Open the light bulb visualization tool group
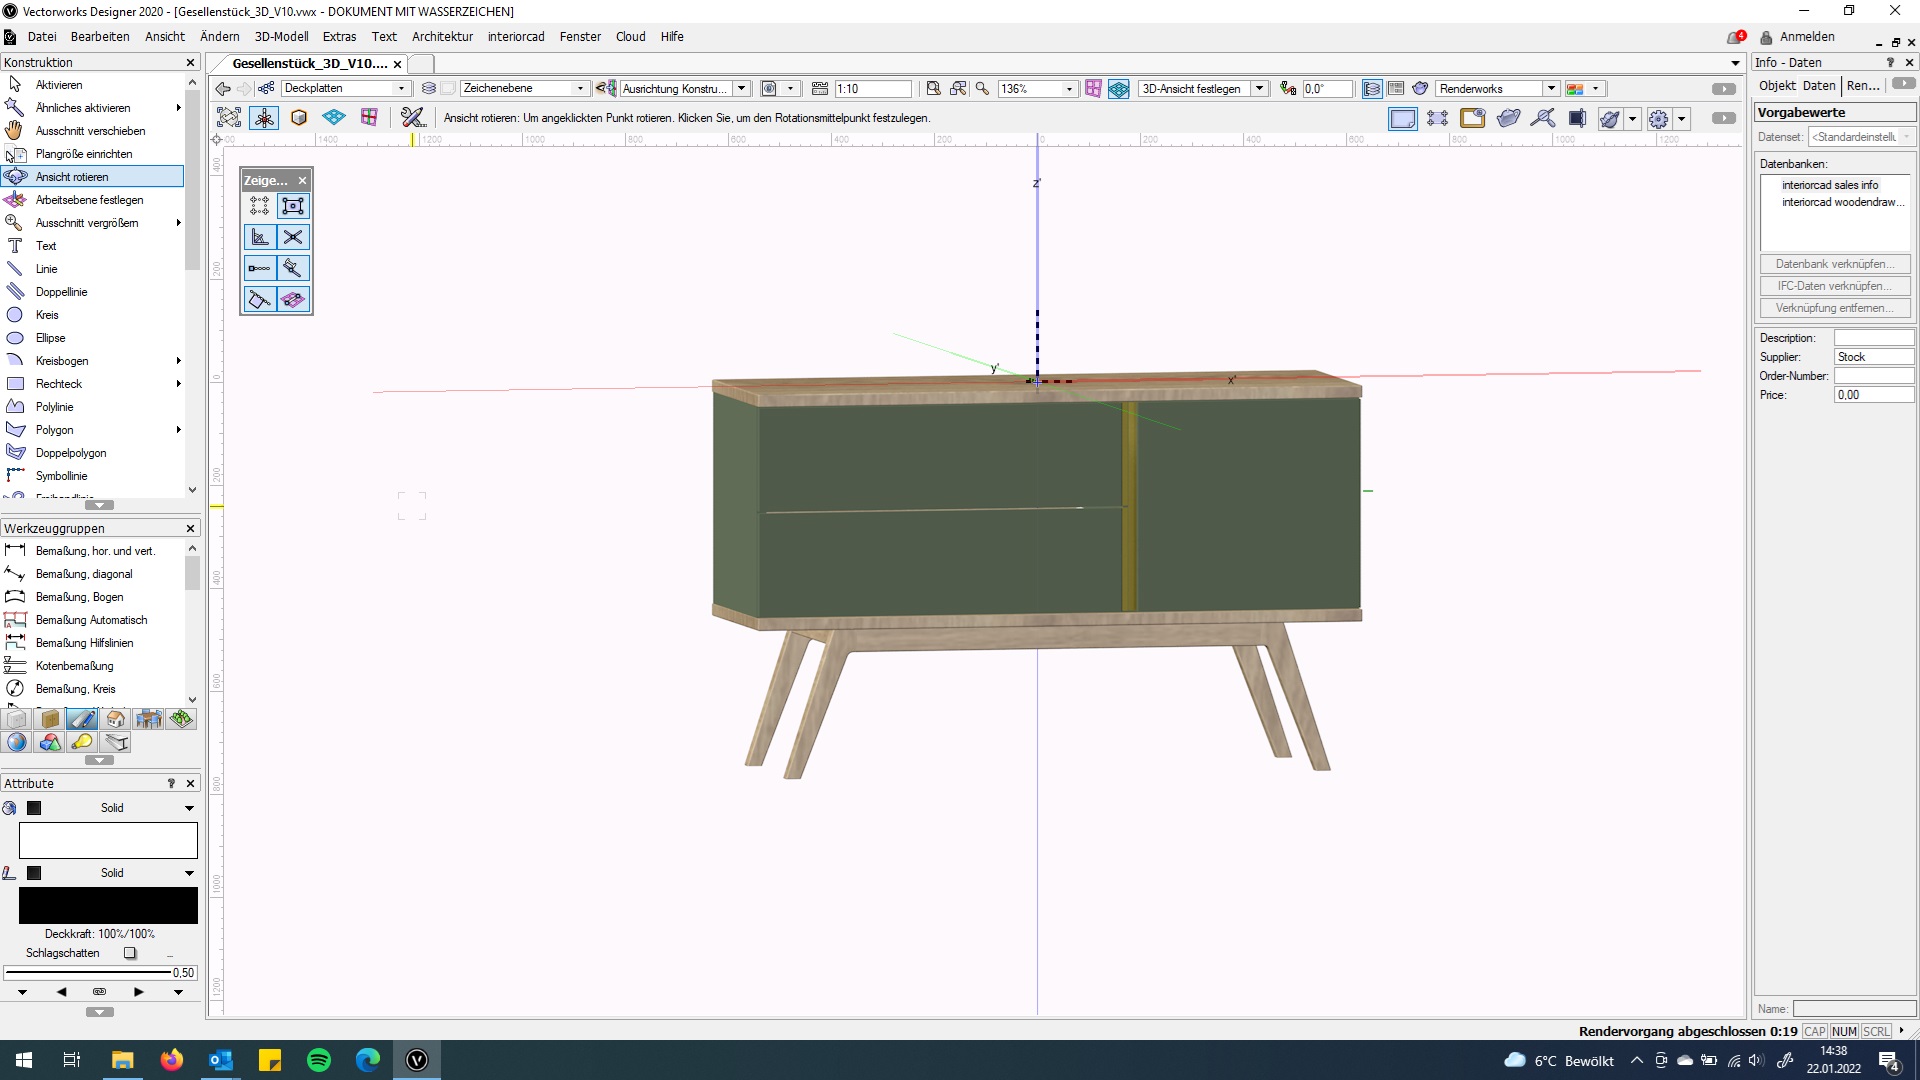Viewport: 1920px width, 1080px height. 83,742
